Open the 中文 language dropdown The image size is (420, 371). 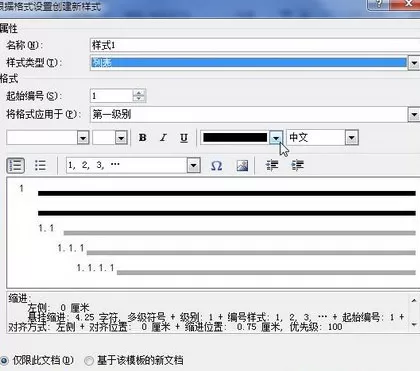[352, 138]
